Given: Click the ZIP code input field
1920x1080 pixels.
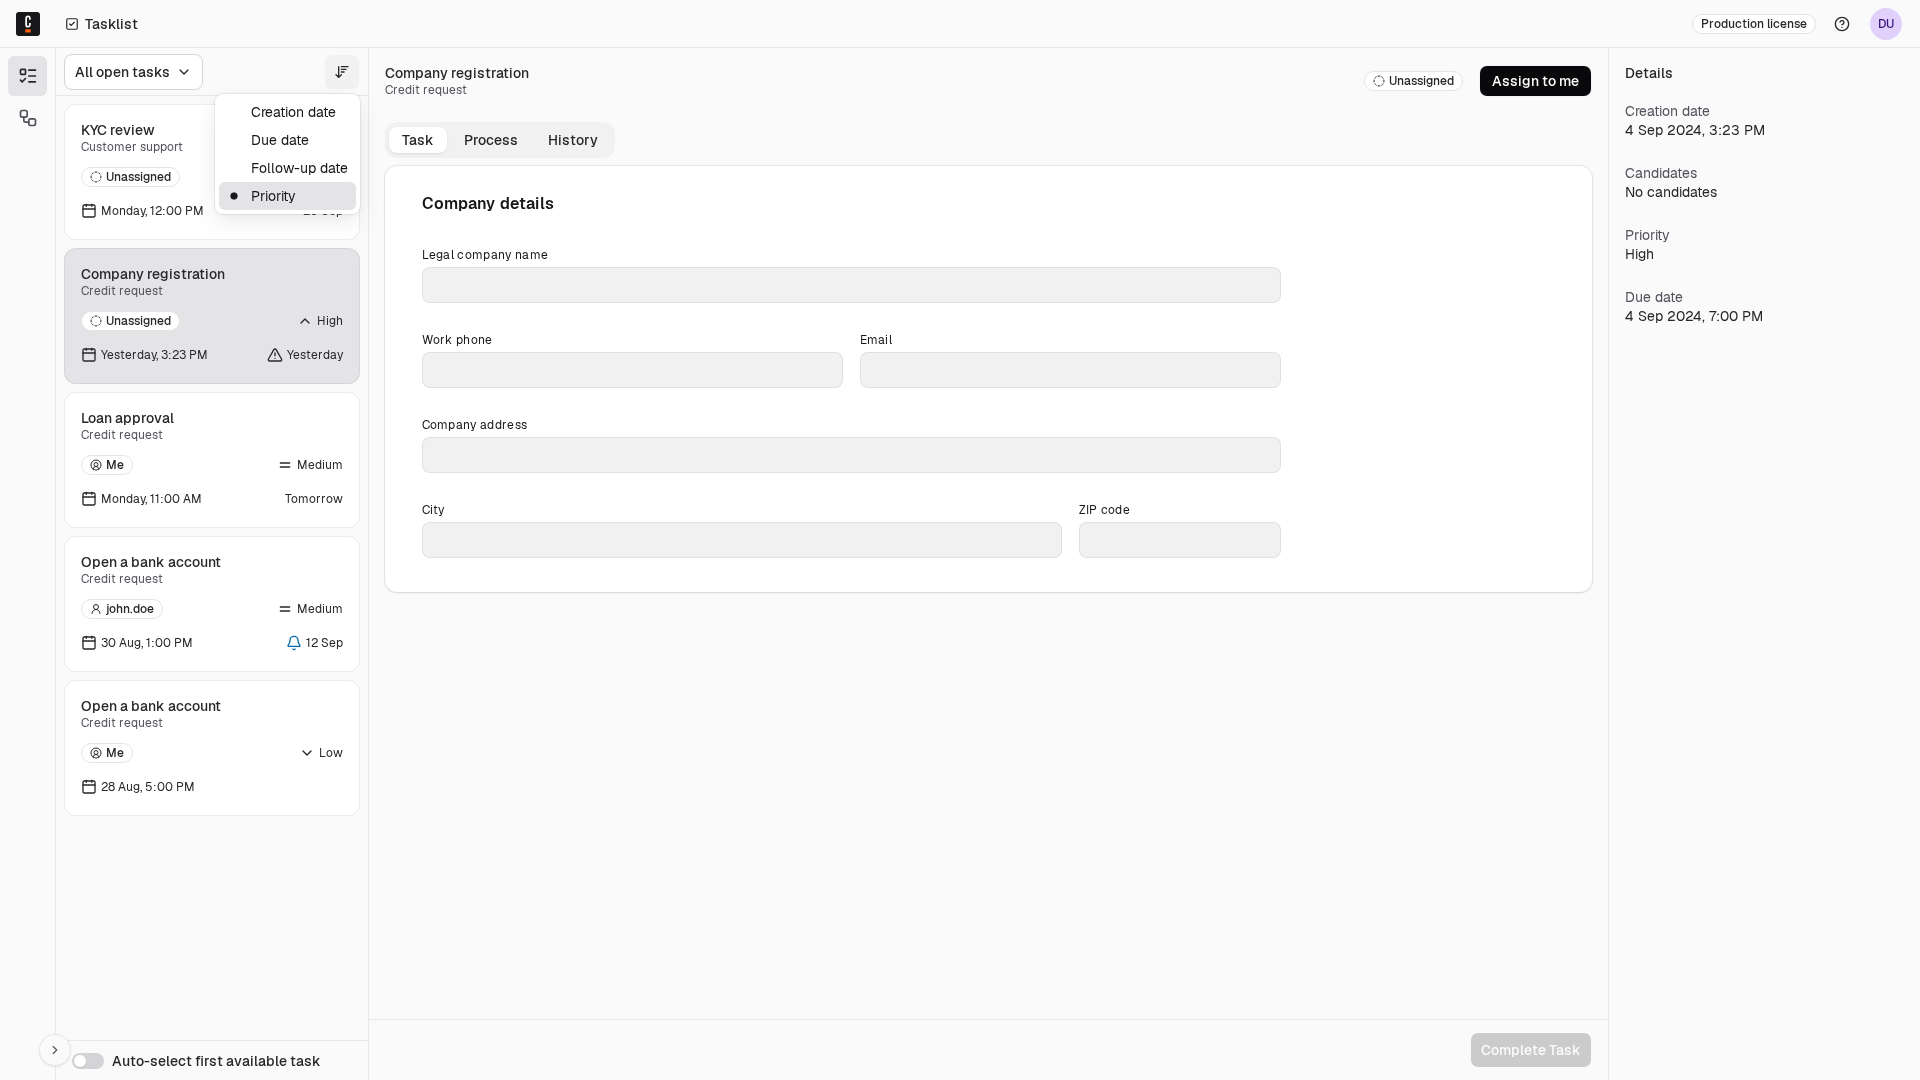Looking at the screenshot, I should point(1180,540).
